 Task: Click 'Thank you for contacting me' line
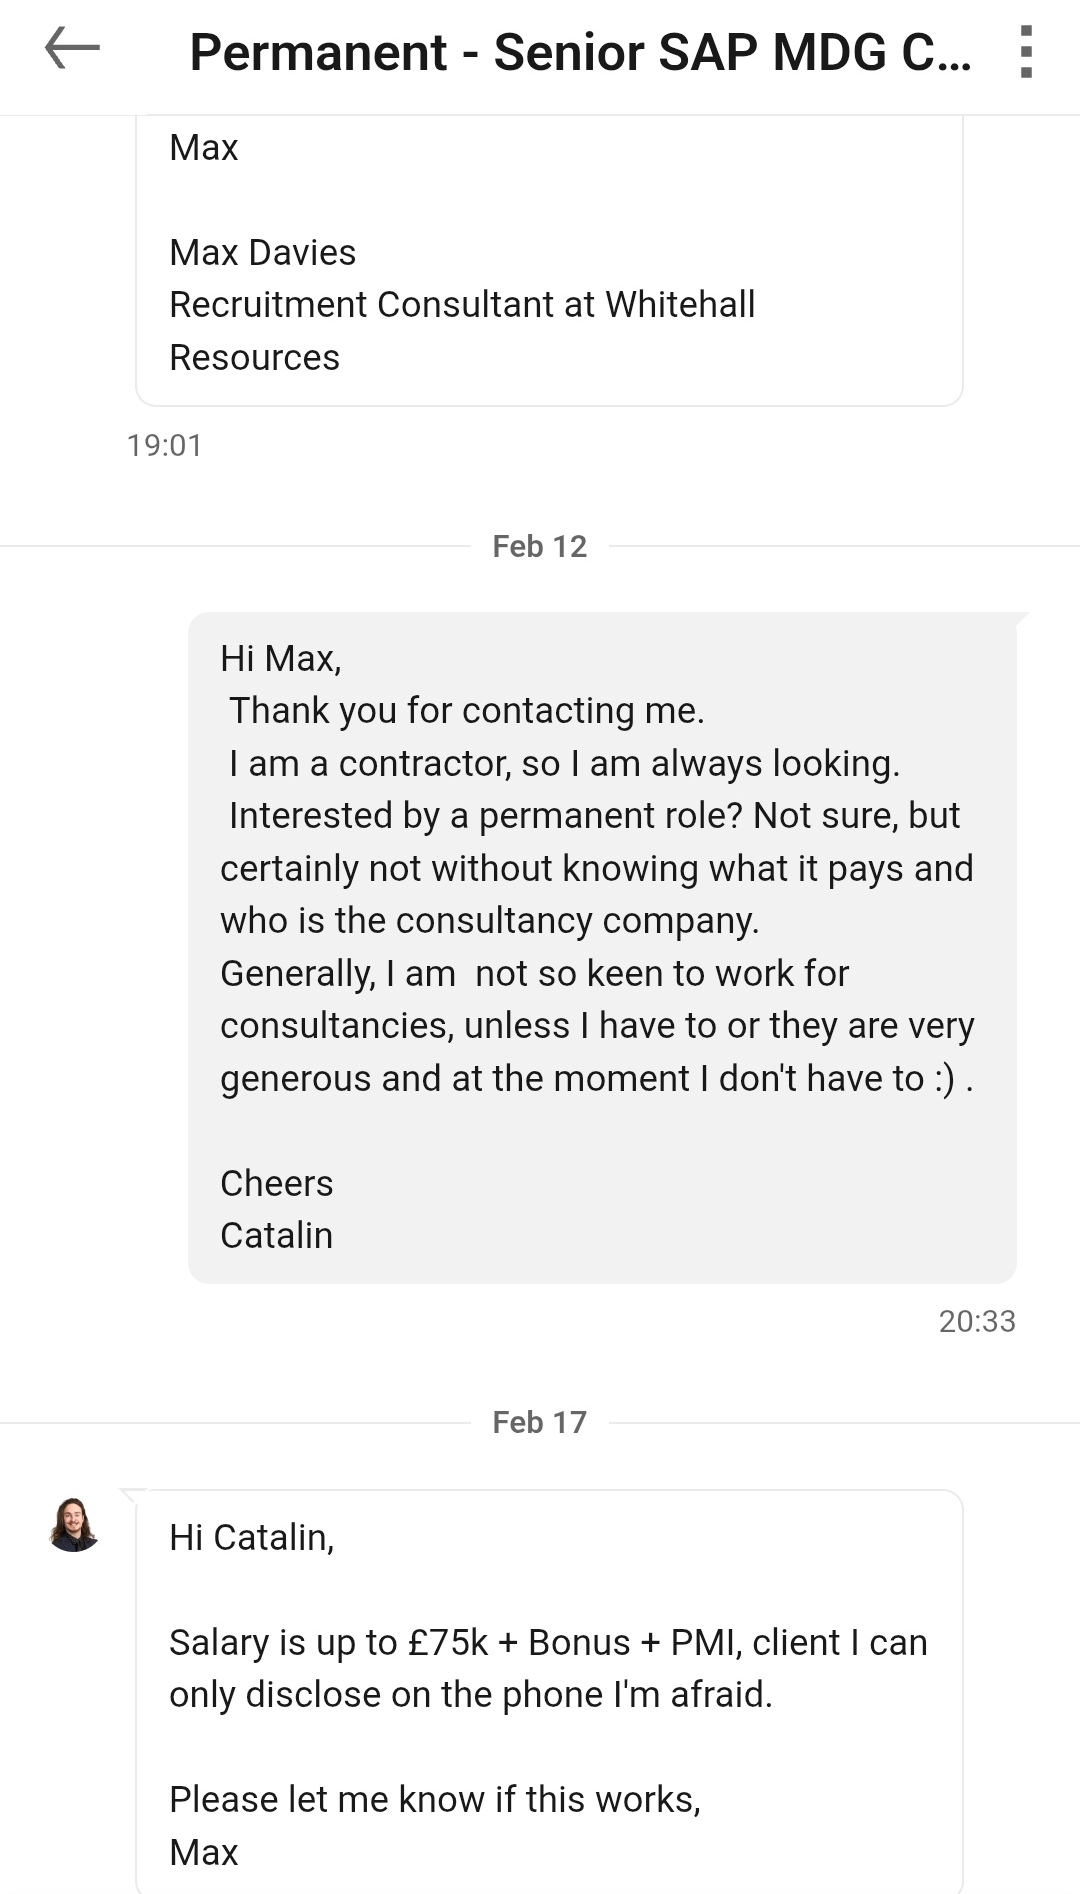(x=466, y=711)
